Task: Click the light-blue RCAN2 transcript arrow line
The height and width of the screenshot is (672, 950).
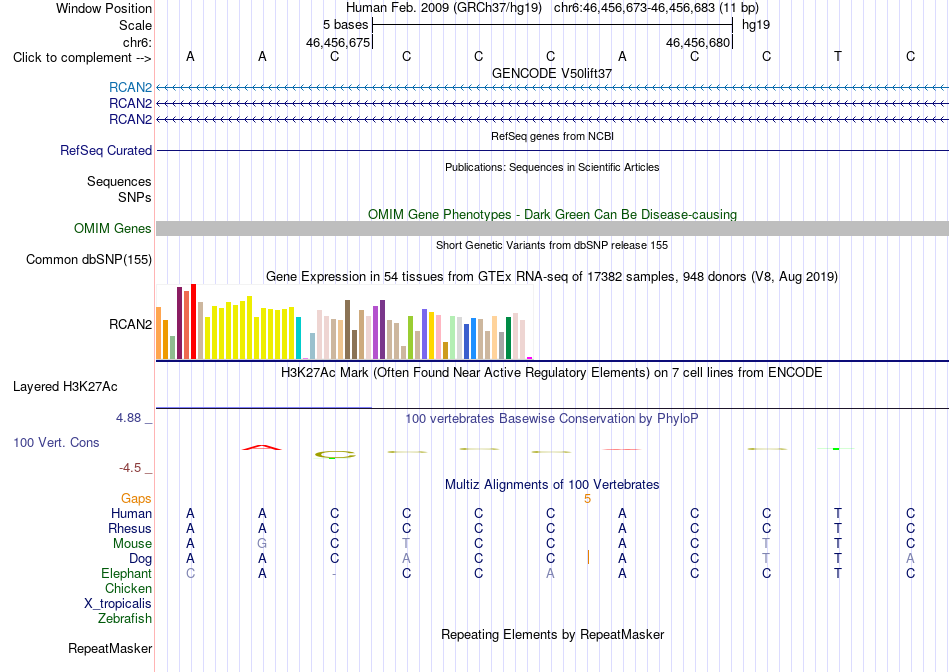Action: click(552, 87)
